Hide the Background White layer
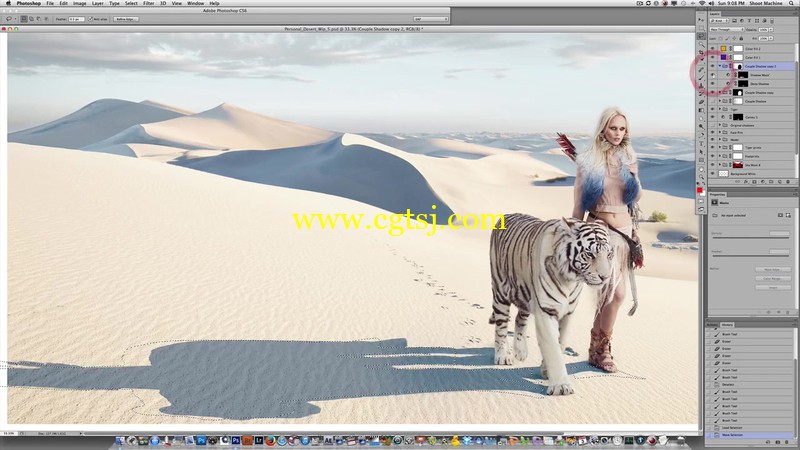Viewport: 800px width, 450px height. [713, 173]
